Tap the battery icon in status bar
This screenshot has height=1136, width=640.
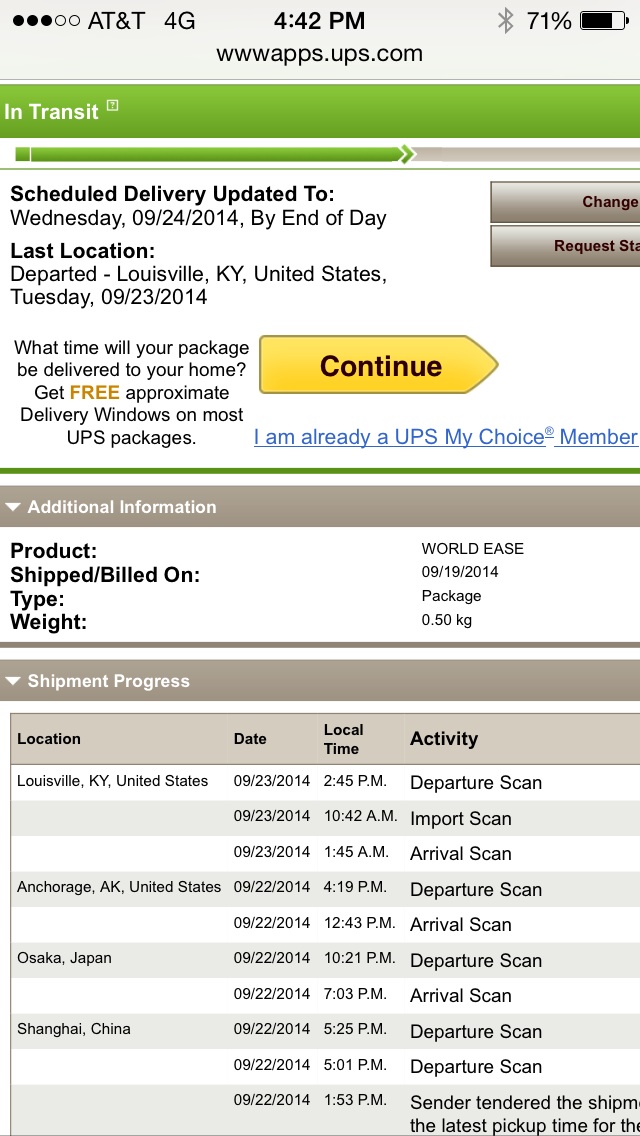point(604,21)
